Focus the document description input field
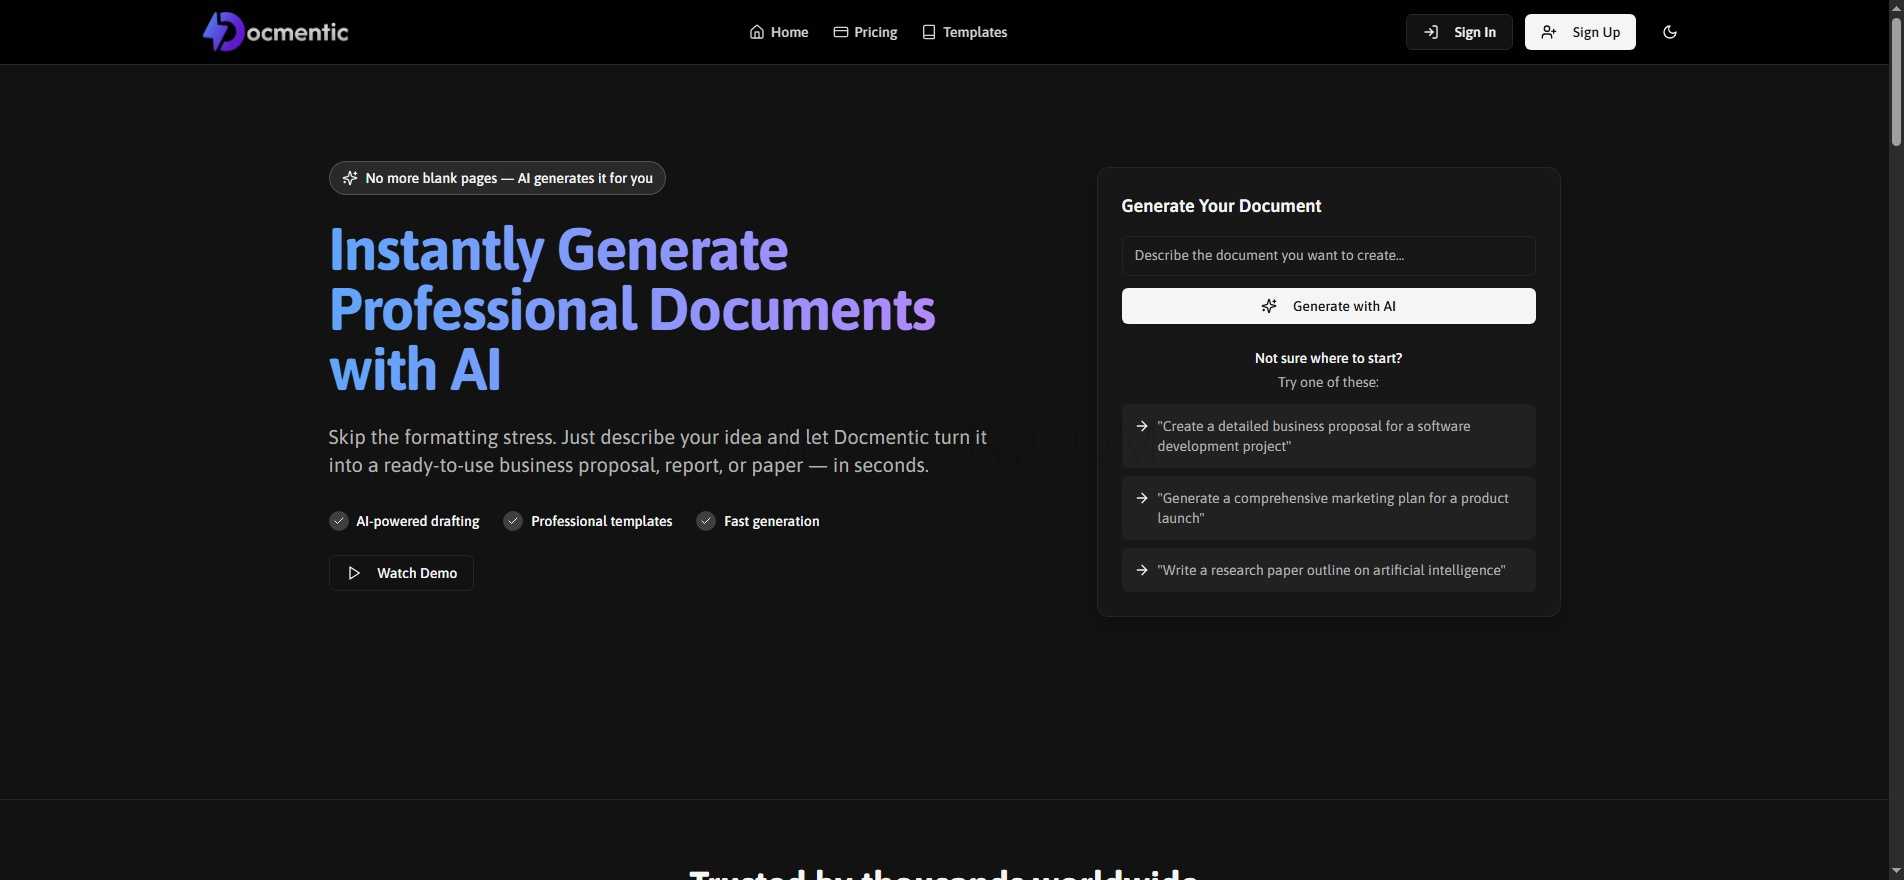Image resolution: width=1904 pixels, height=880 pixels. pyautogui.click(x=1328, y=256)
